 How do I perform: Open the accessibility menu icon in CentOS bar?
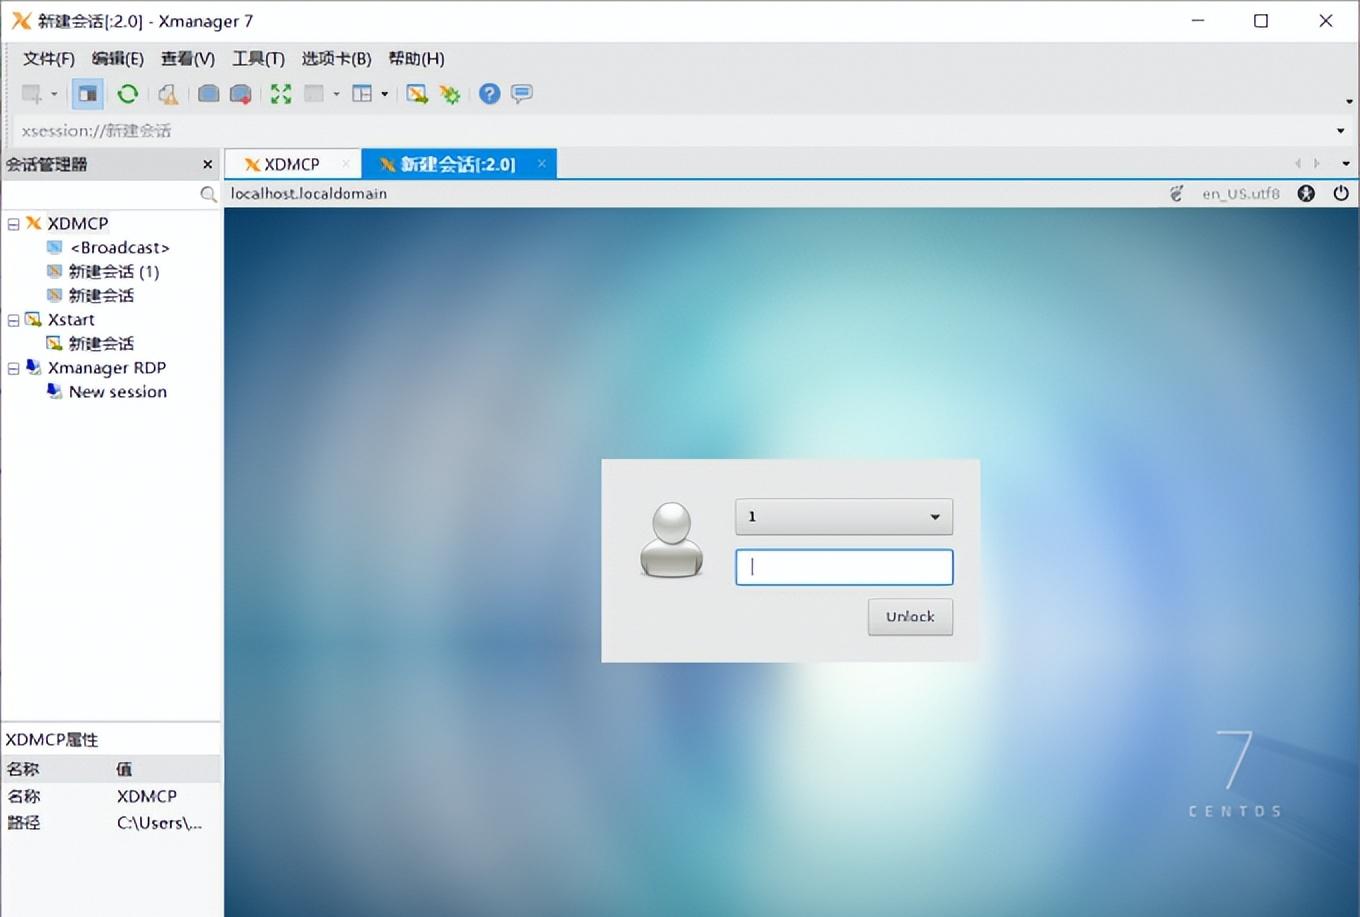click(x=1306, y=193)
